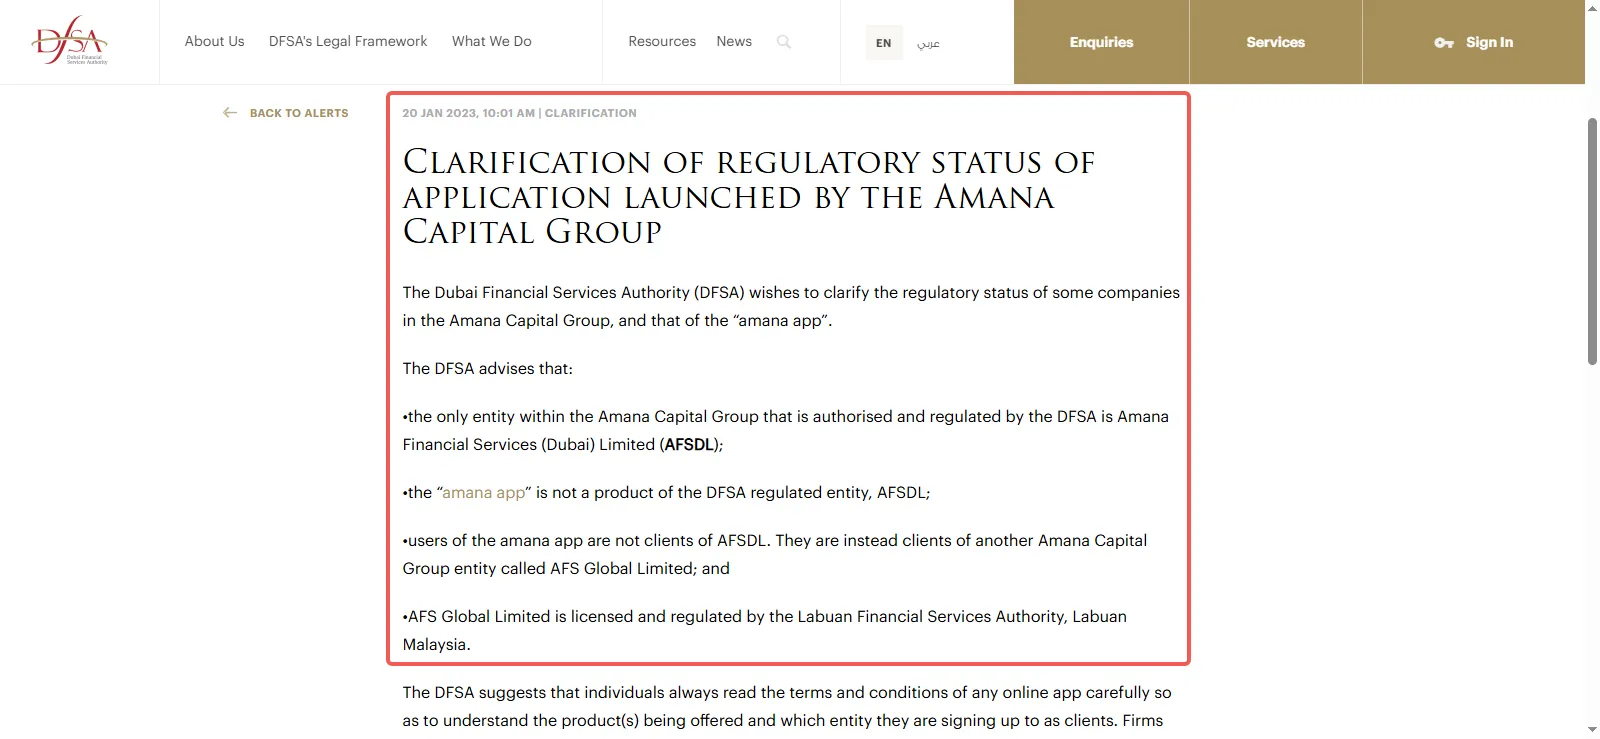Image resolution: width=1600 pixels, height=739 pixels.
Task: Go back via BACK TO ALERTS link
Action: (299, 113)
